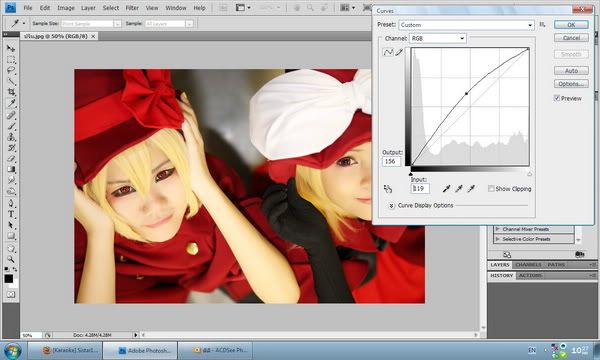This screenshot has width=600, height=360.
Task: Select the Clone Stamp tool
Action: coord(11,137)
